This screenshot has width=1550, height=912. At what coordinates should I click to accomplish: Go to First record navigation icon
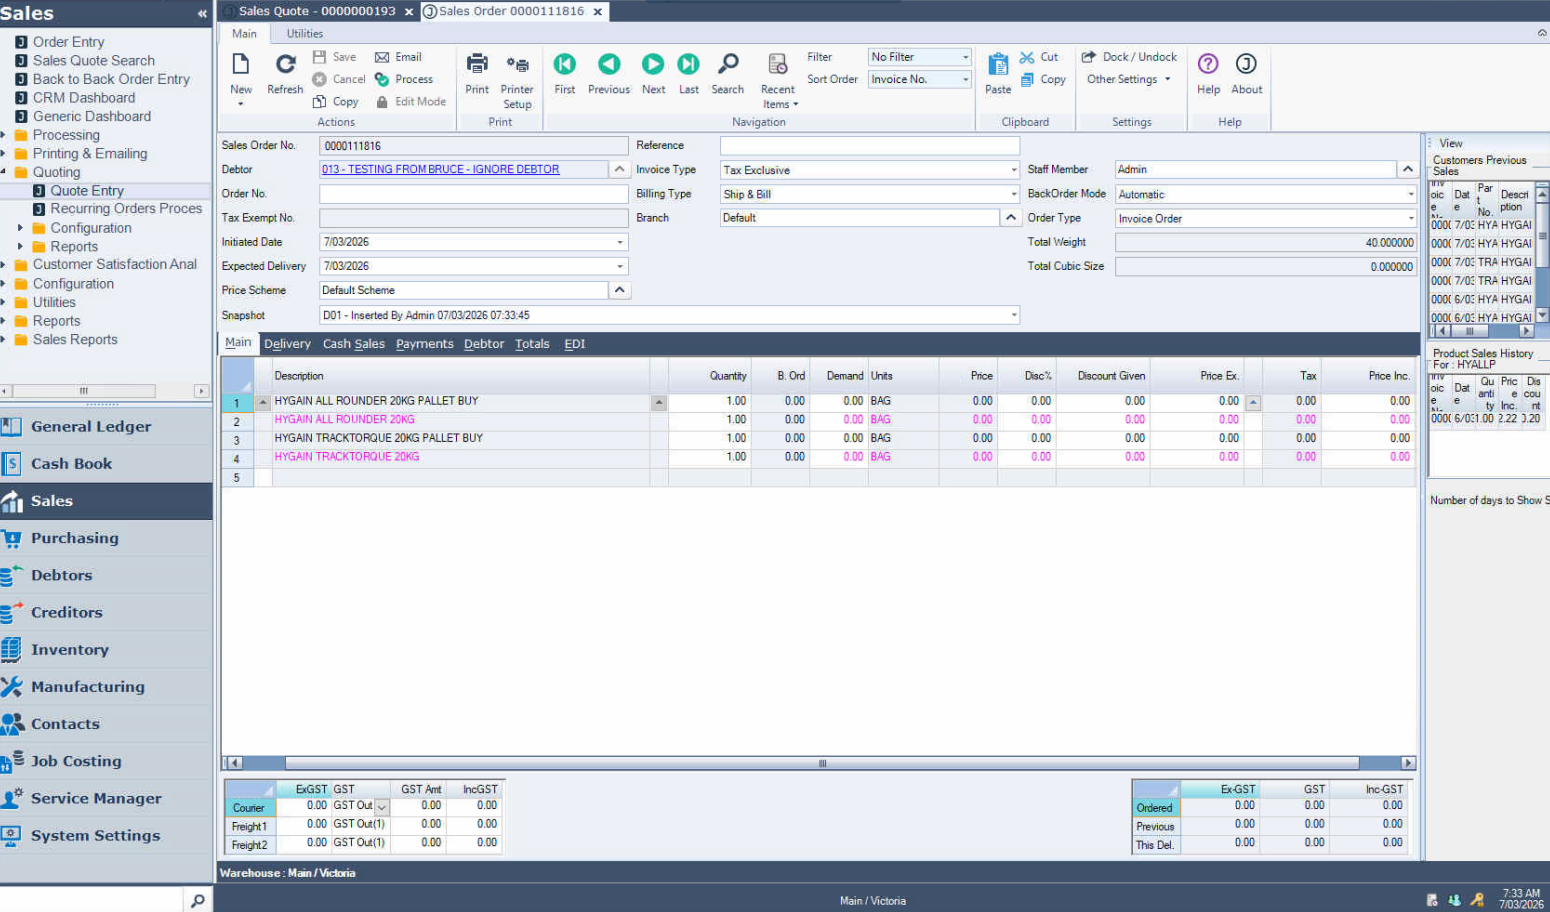(564, 66)
